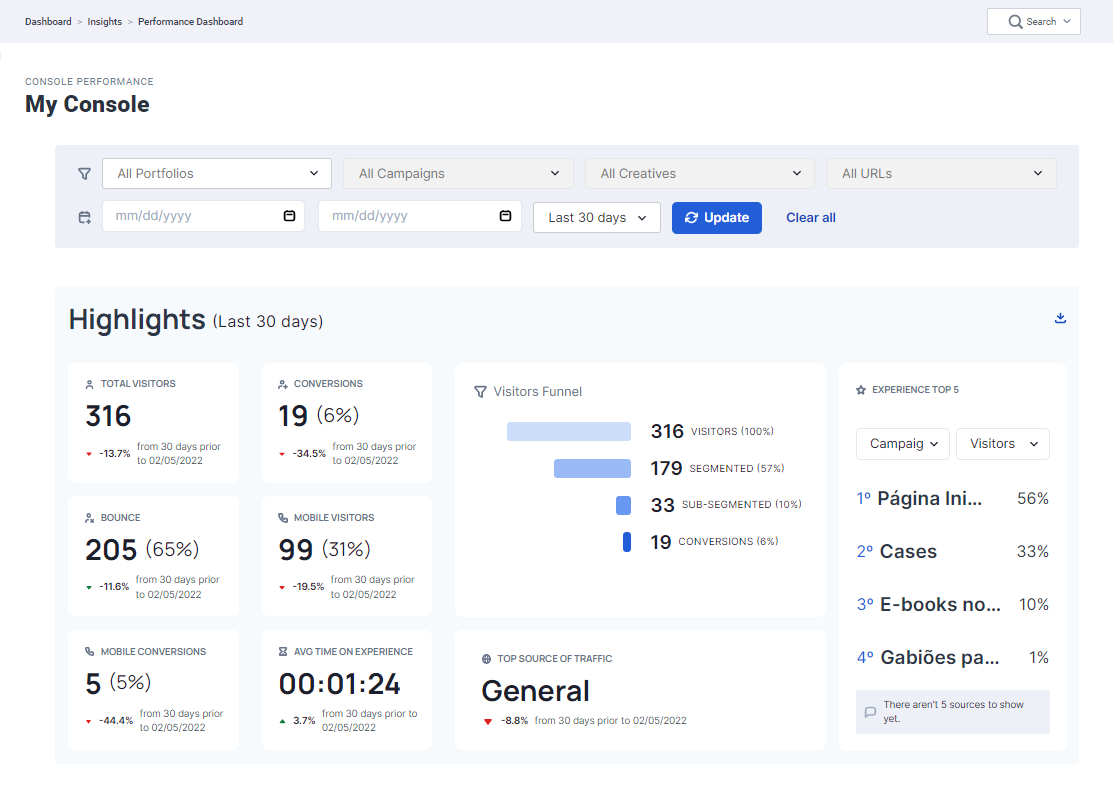Click the -34.5% Conversions change
1113x807 pixels.
click(x=309, y=454)
